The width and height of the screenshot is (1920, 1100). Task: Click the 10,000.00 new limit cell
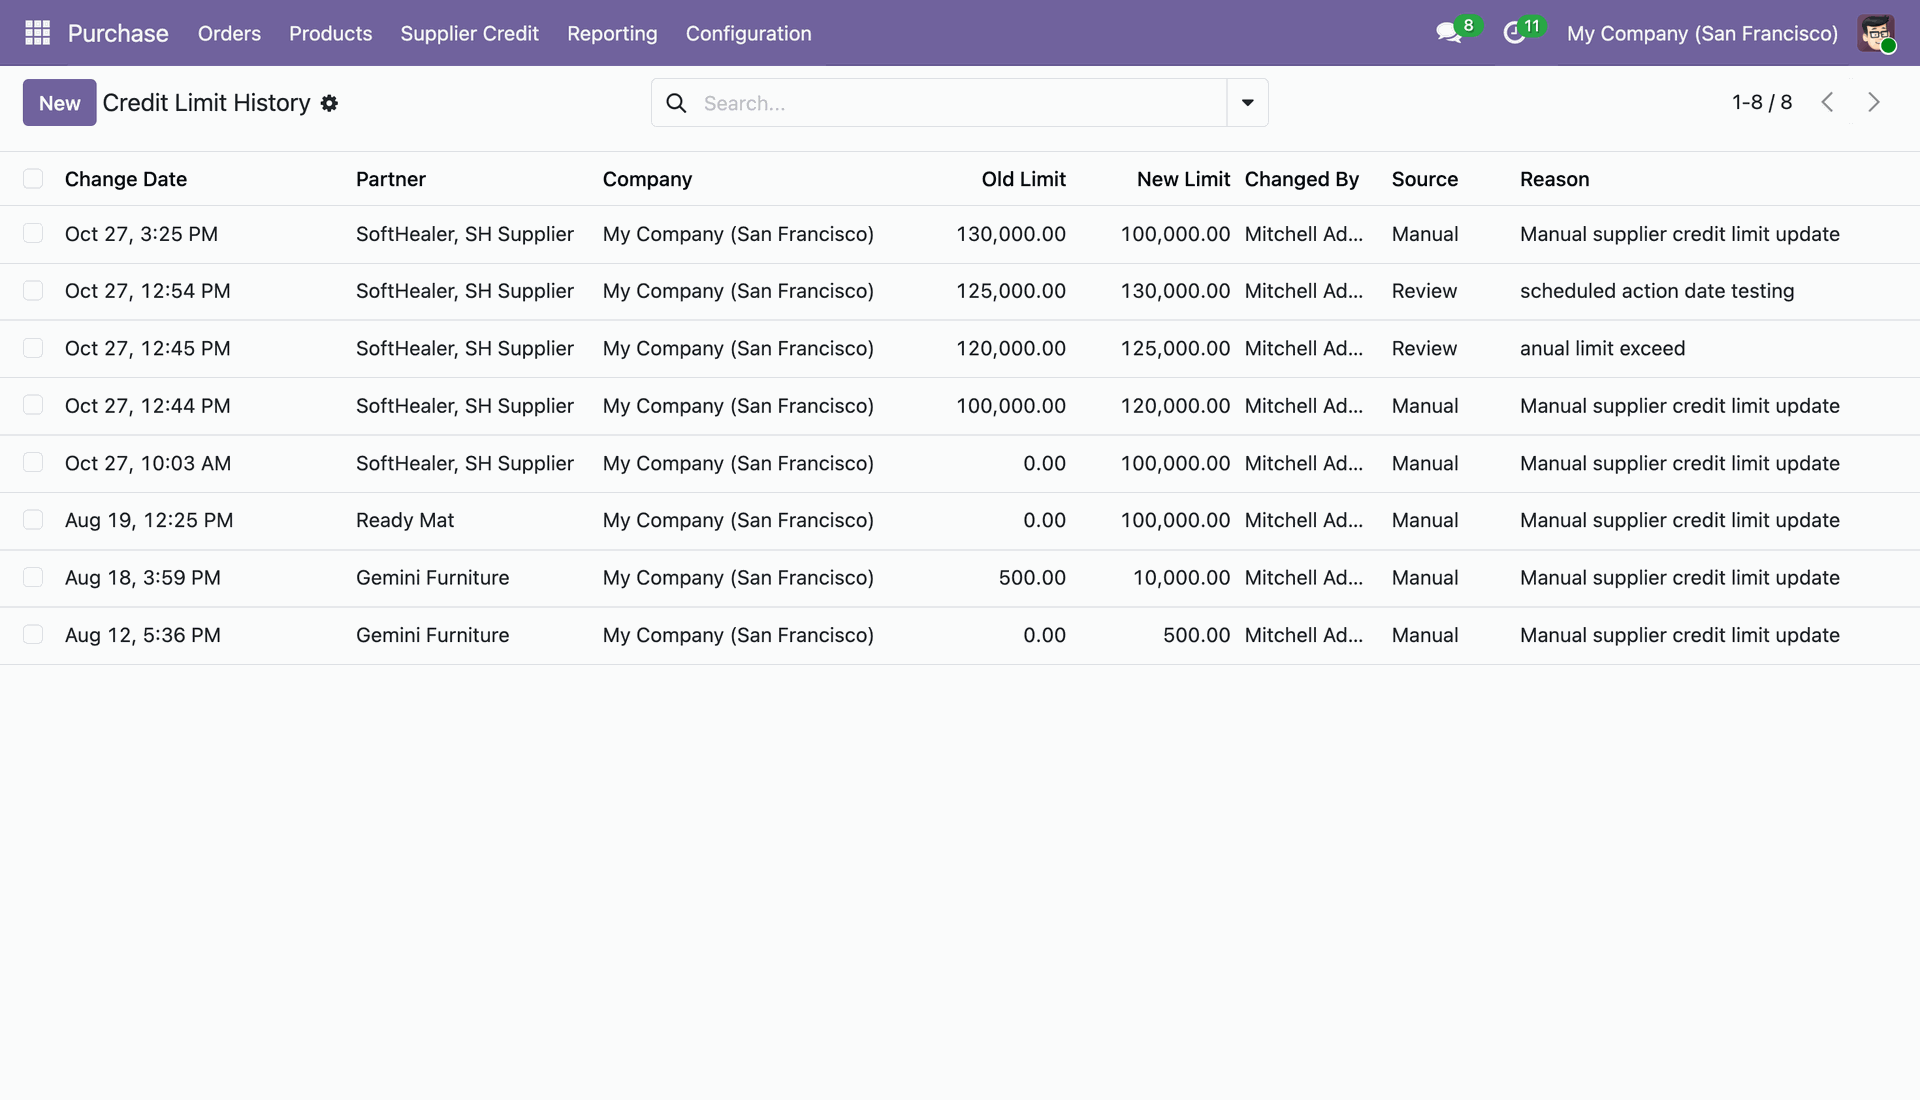click(x=1181, y=578)
